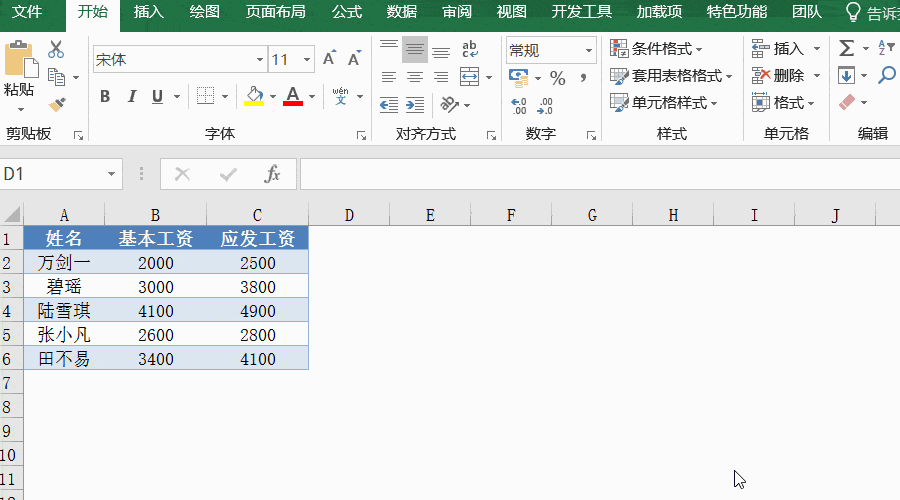Open the font size dropdown
The height and width of the screenshot is (500, 900).
pyautogui.click(x=307, y=59)
